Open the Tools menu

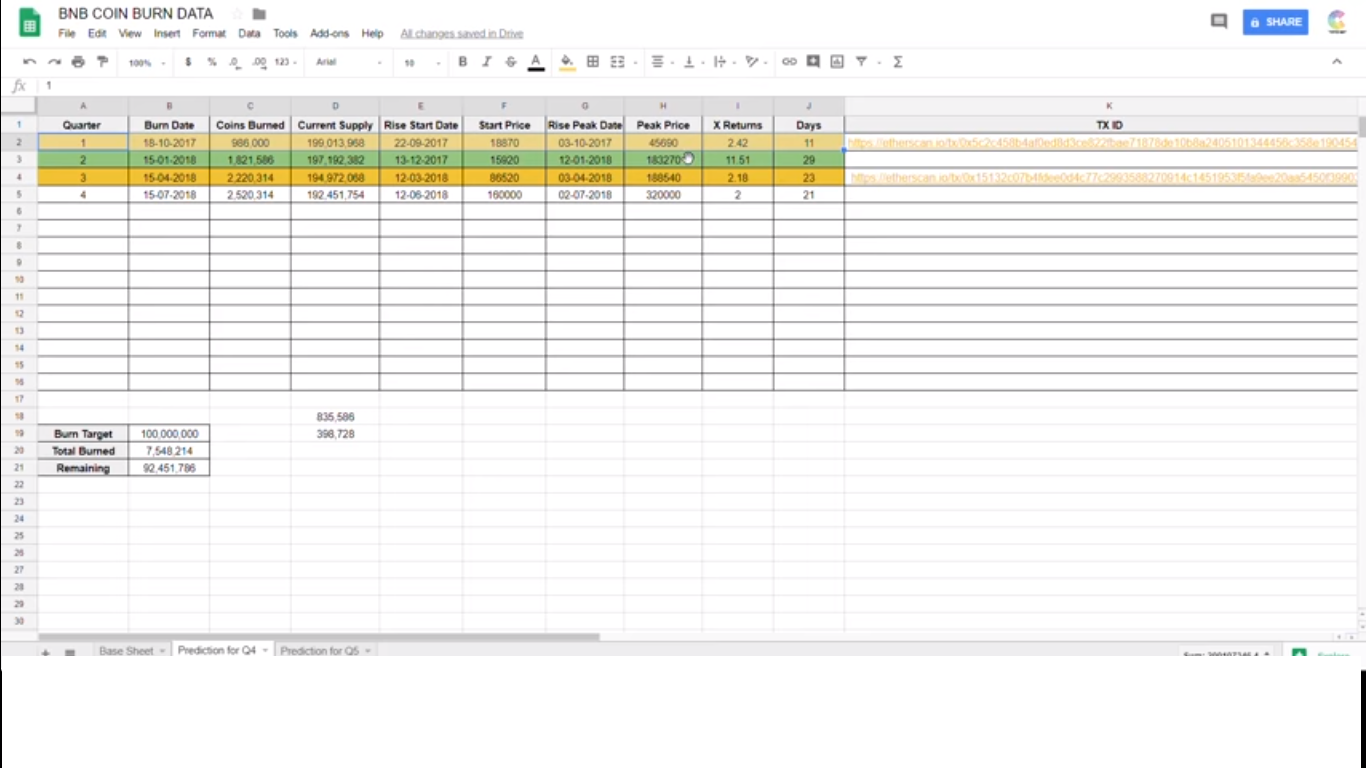[285, 33]
